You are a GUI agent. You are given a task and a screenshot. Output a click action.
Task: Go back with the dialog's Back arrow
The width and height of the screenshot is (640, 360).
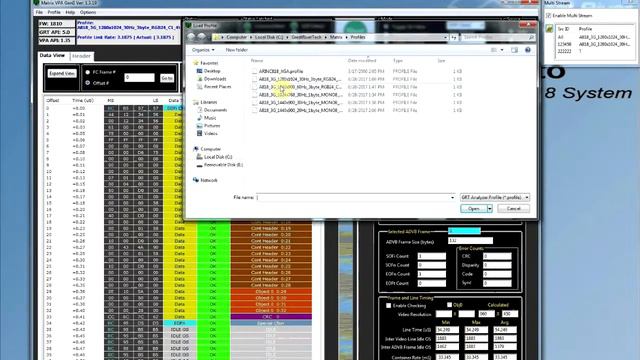pos(191,37)
